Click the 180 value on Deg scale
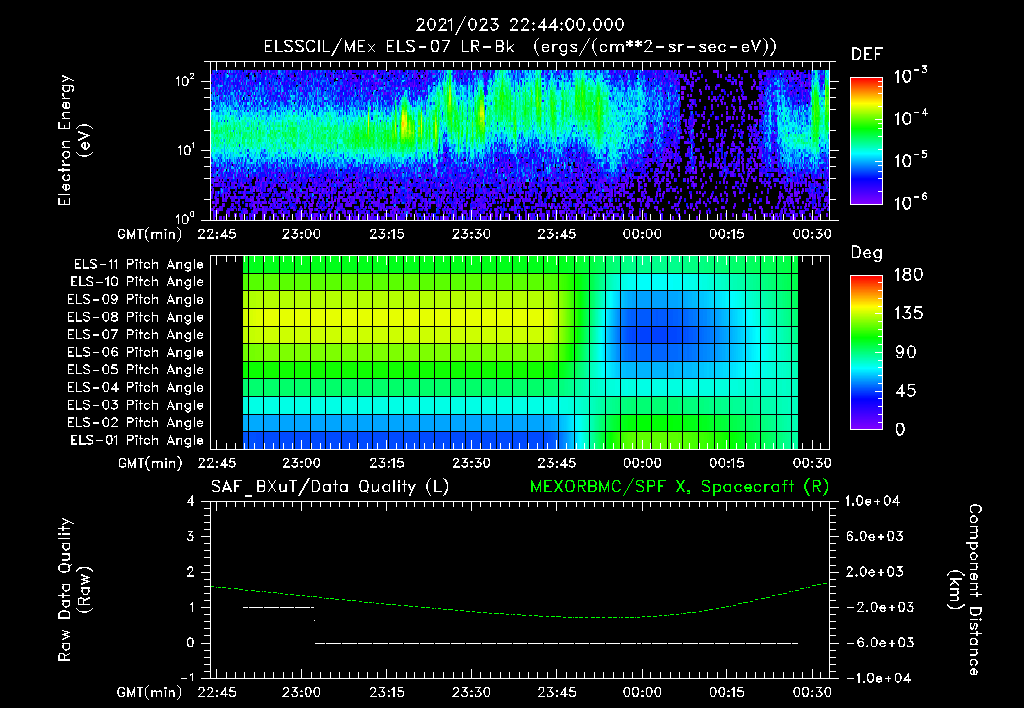 (908, 275)
